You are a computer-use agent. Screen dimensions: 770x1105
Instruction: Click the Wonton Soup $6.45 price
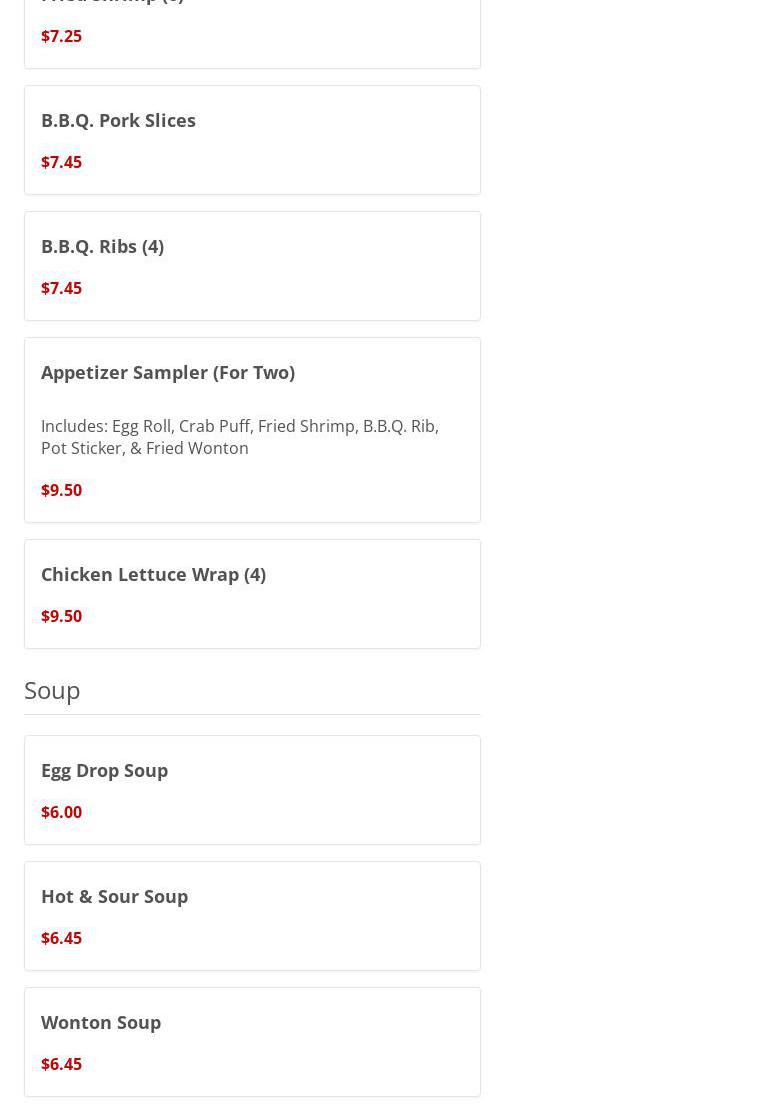[61, 1064]
